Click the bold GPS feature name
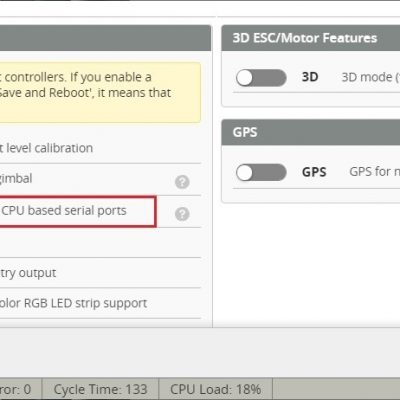The height and width of the screenshot is (400, 400). pyautogui.click(x=314, y=172)
